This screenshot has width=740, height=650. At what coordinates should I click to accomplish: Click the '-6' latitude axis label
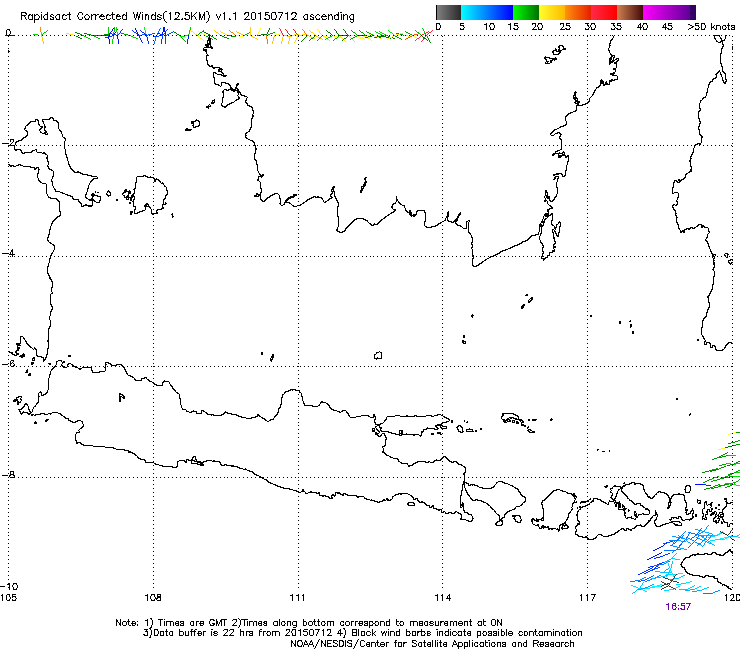tap(8, 364)
